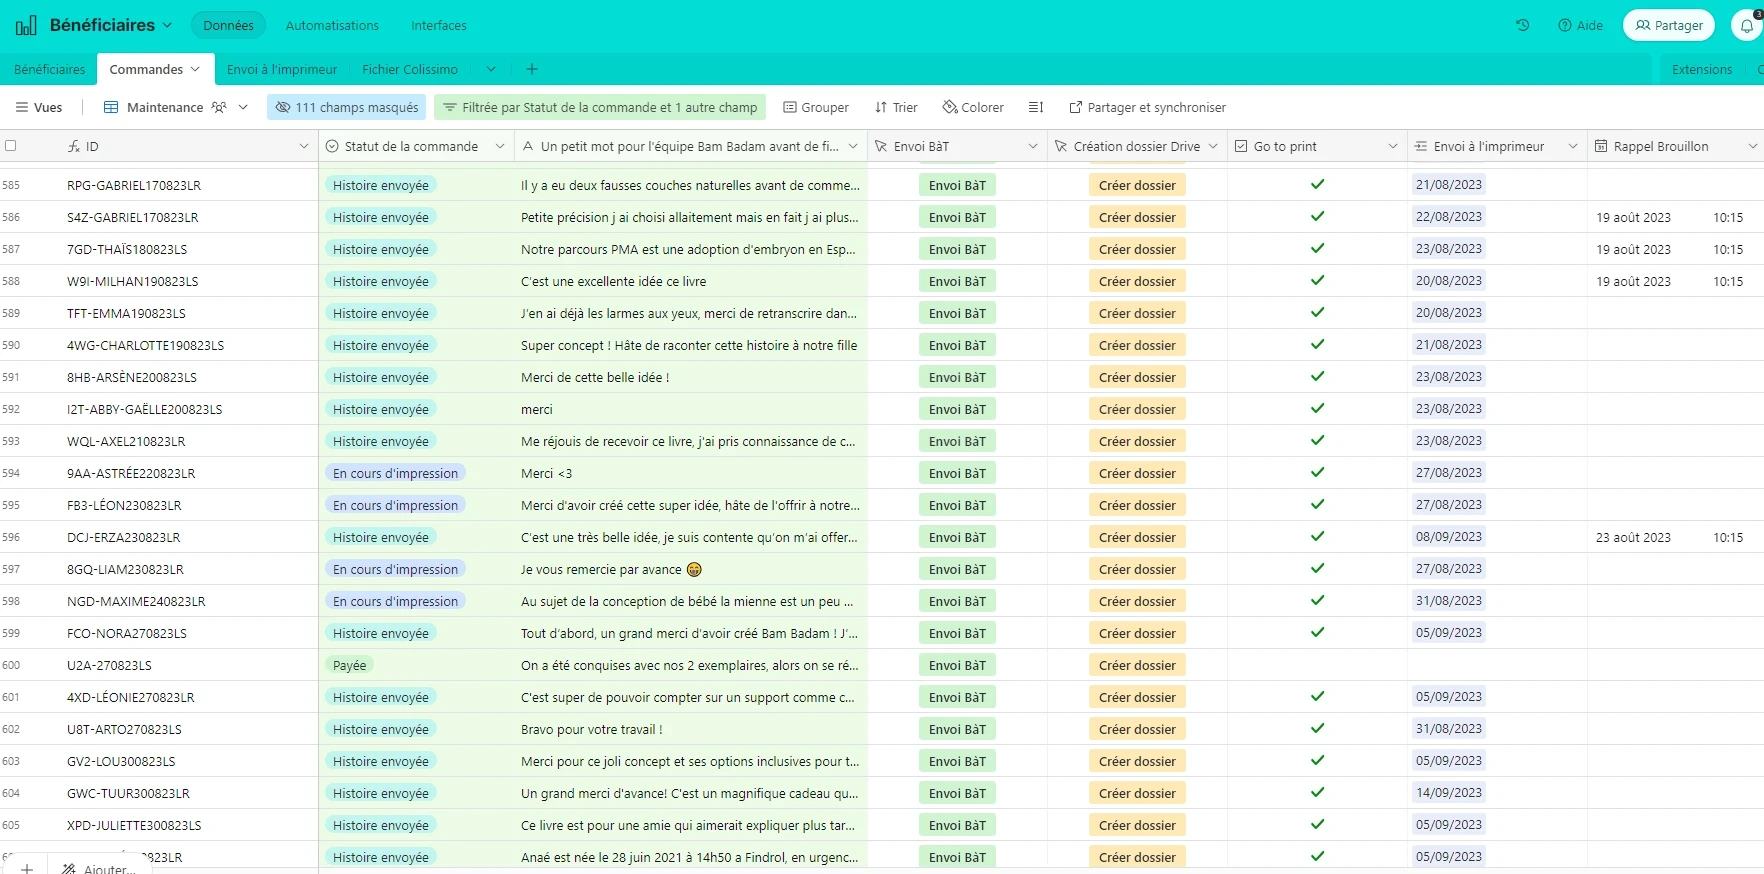Click Créer dossier button in row 600
1764x874 pixels.
(x=1137, y=665)
